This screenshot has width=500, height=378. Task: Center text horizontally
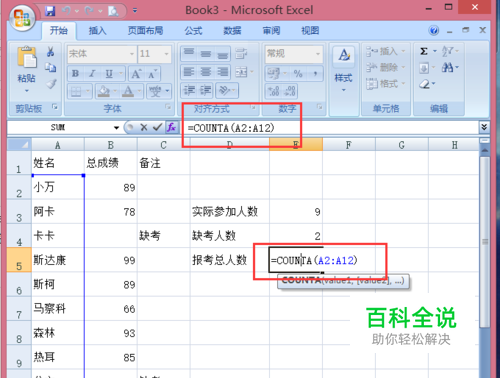click(206, 72)
